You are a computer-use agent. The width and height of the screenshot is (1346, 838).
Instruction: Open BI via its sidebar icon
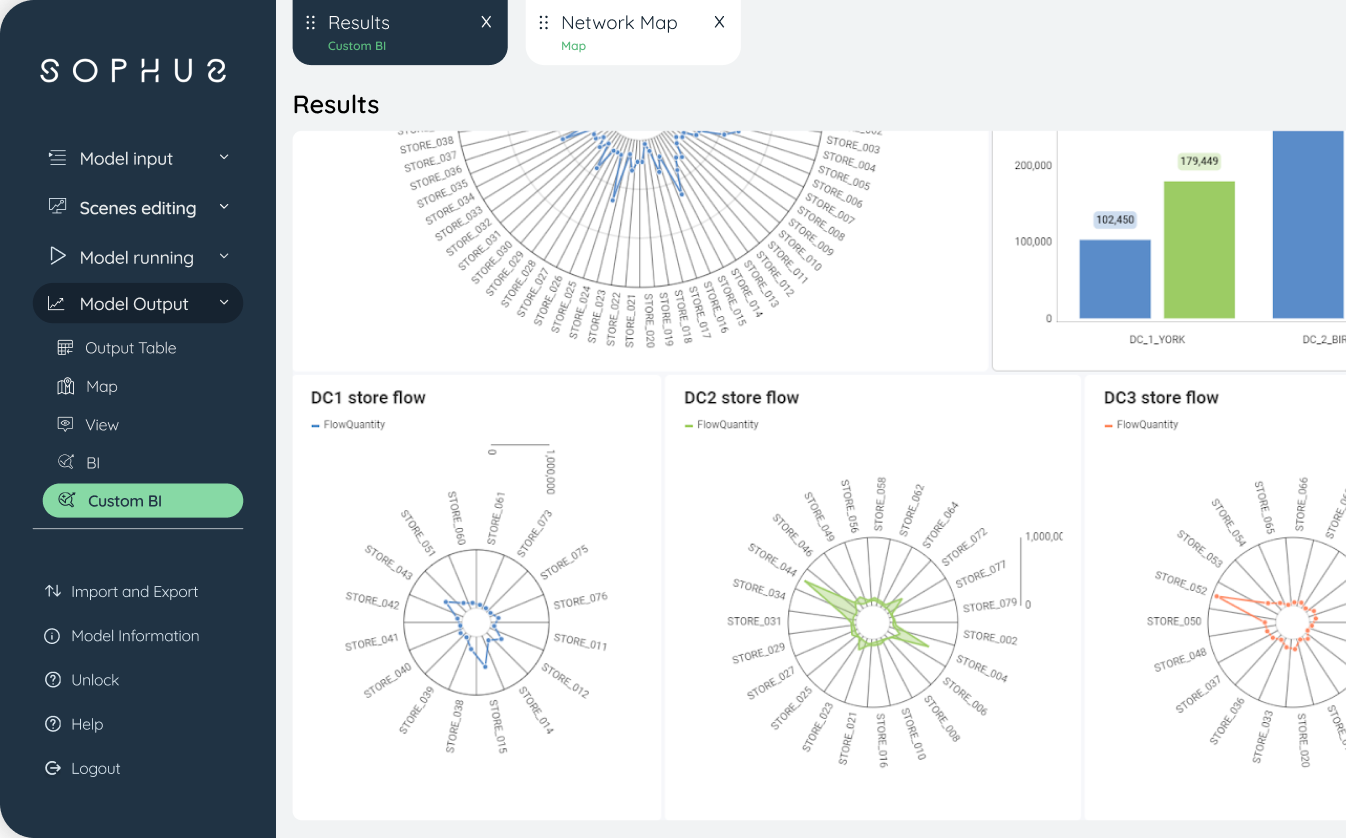(x=66, y=463)
